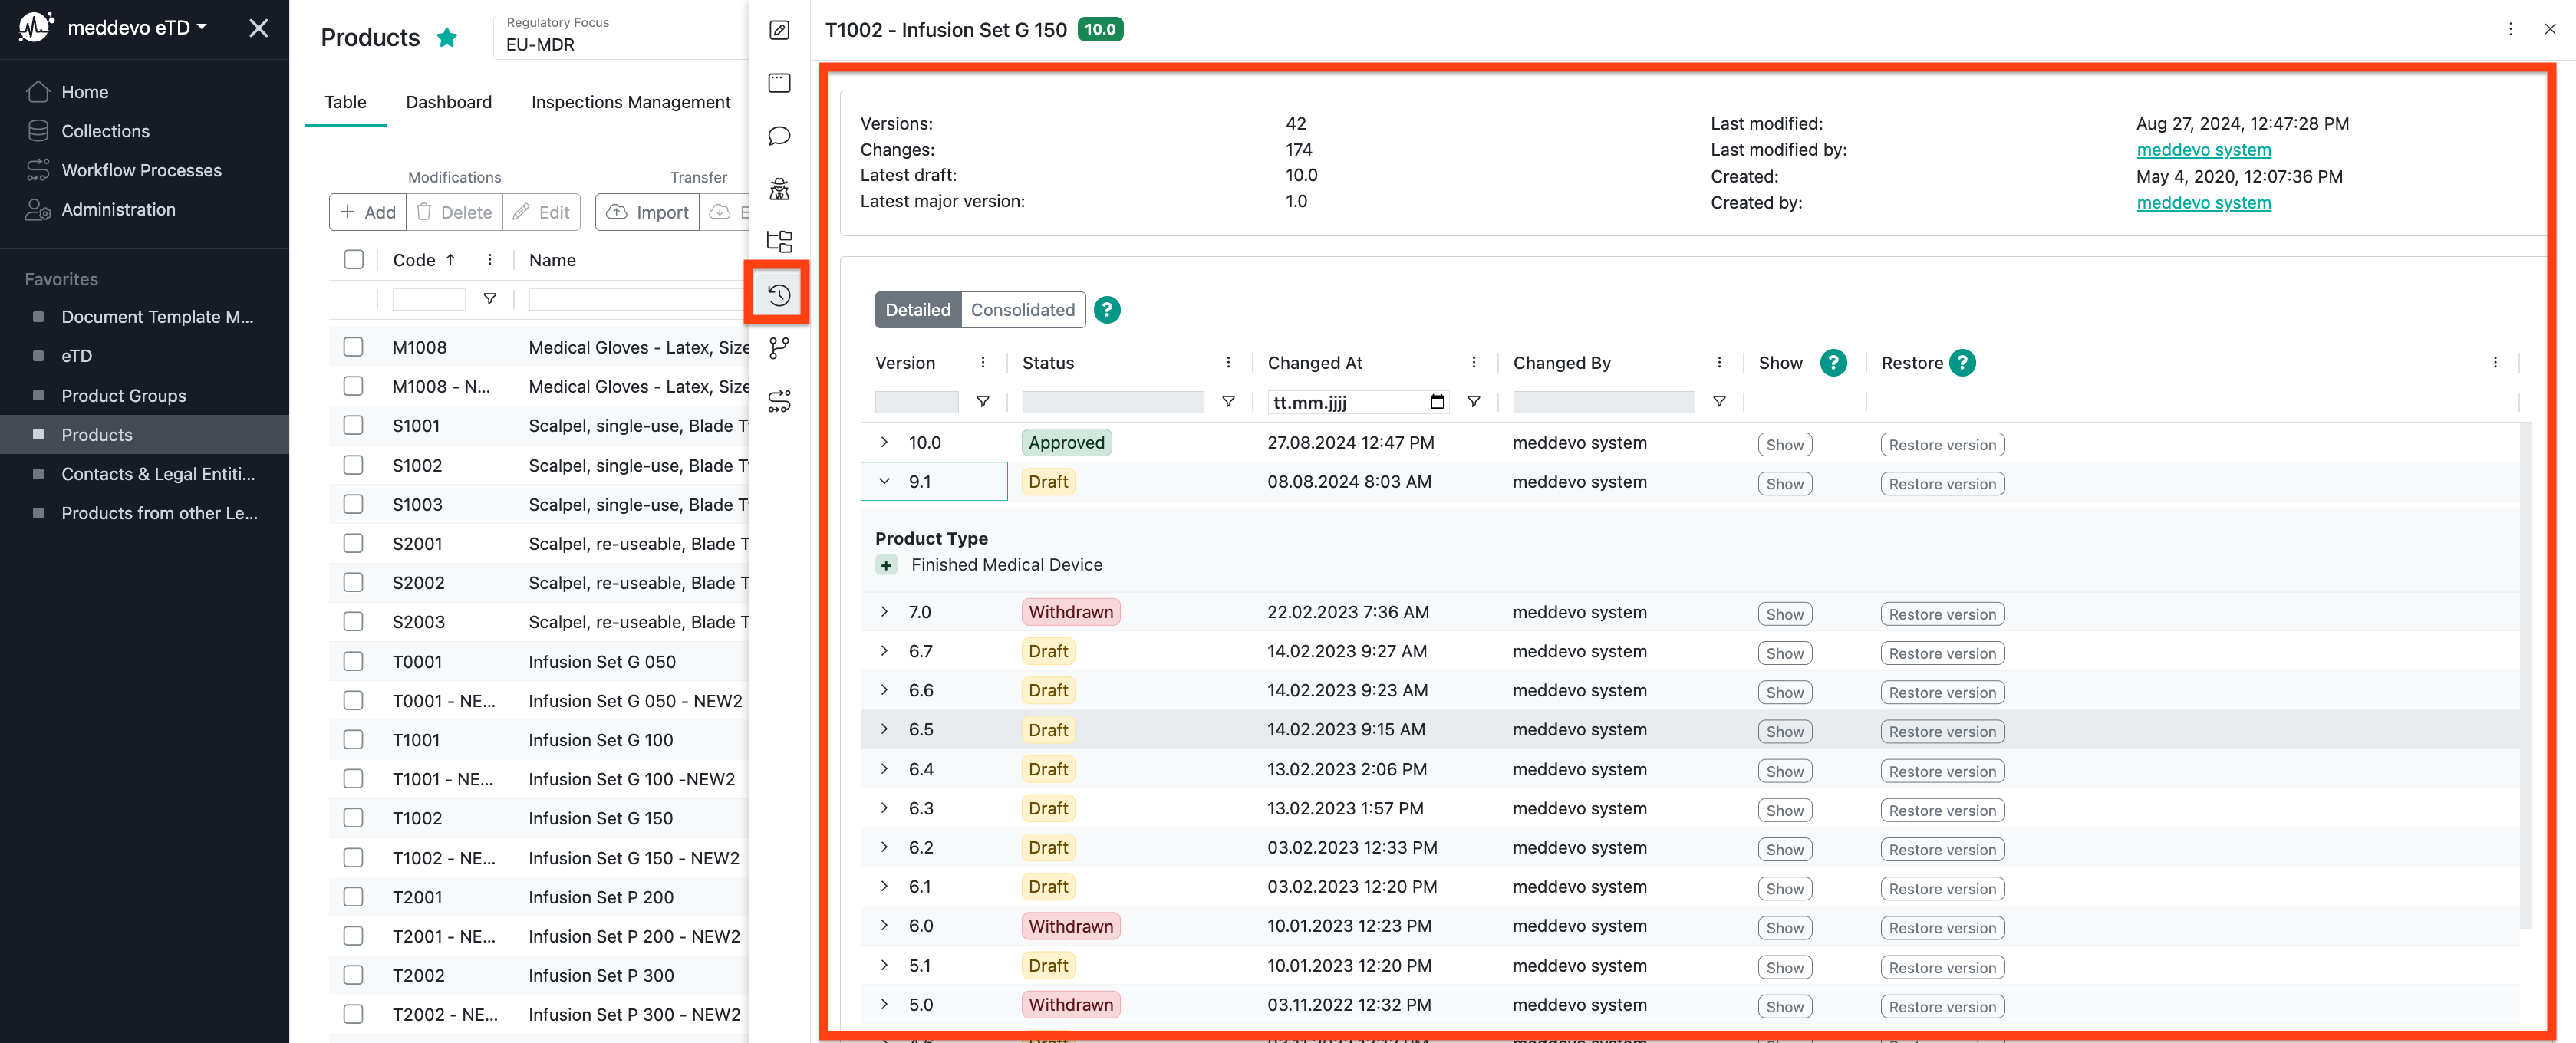The image size is (2576, 1043).
Task: Expand version 10.0 row
Action: (x=884, y=442)
